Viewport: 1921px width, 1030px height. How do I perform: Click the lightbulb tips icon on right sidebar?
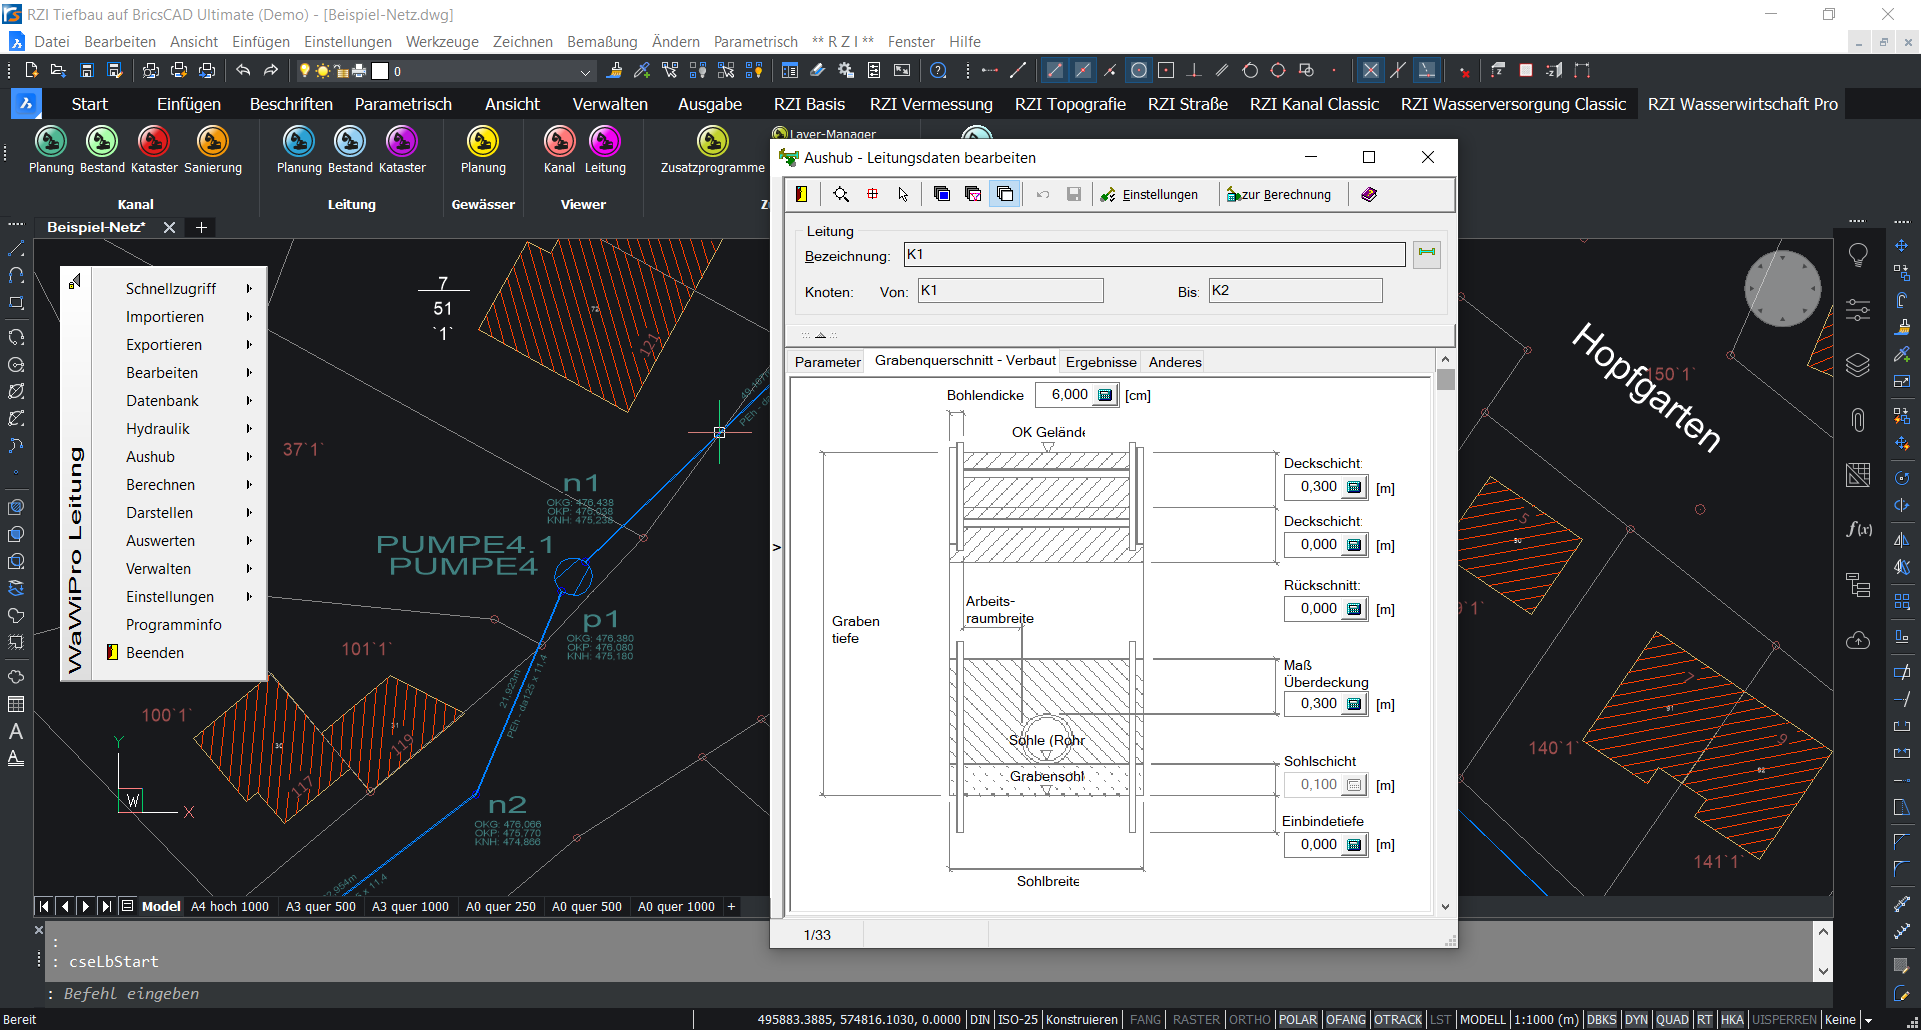point(1858,256)
